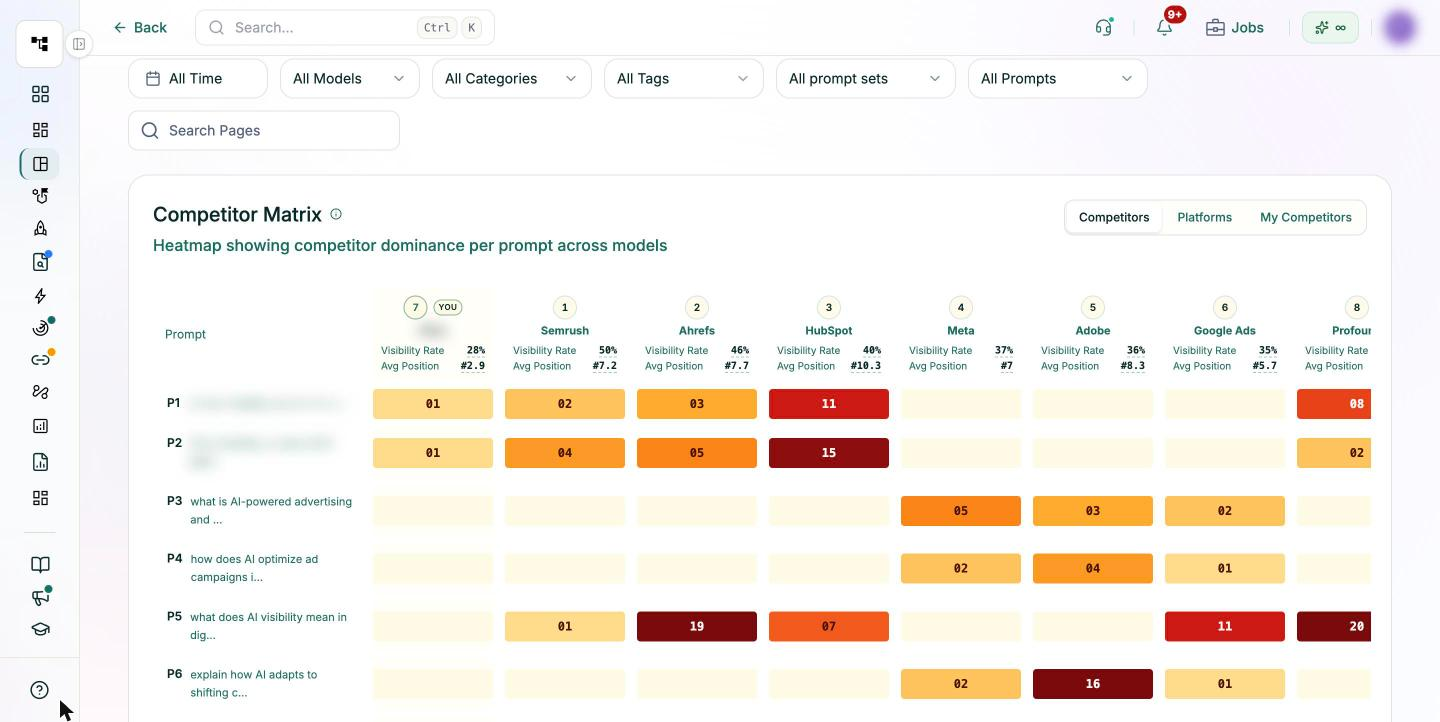Open link icon with orange dot
This screenshot has height=722, width=1440.
pyautogui.click(x=40, y=360)
